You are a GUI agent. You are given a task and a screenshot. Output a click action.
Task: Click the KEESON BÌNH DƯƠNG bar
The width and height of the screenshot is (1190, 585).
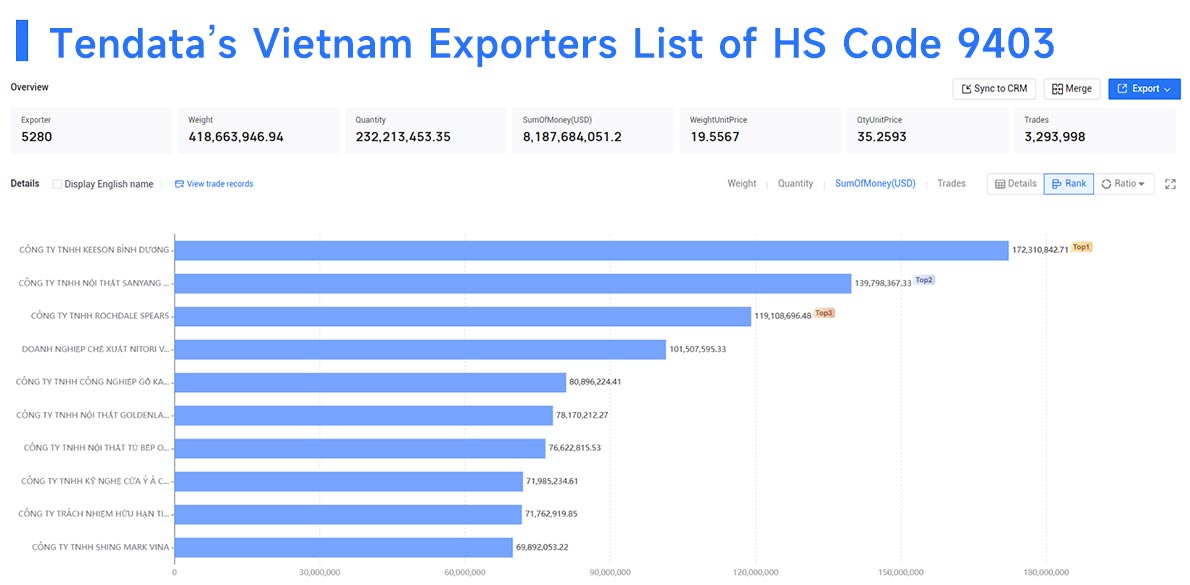[x=591, y=250]
